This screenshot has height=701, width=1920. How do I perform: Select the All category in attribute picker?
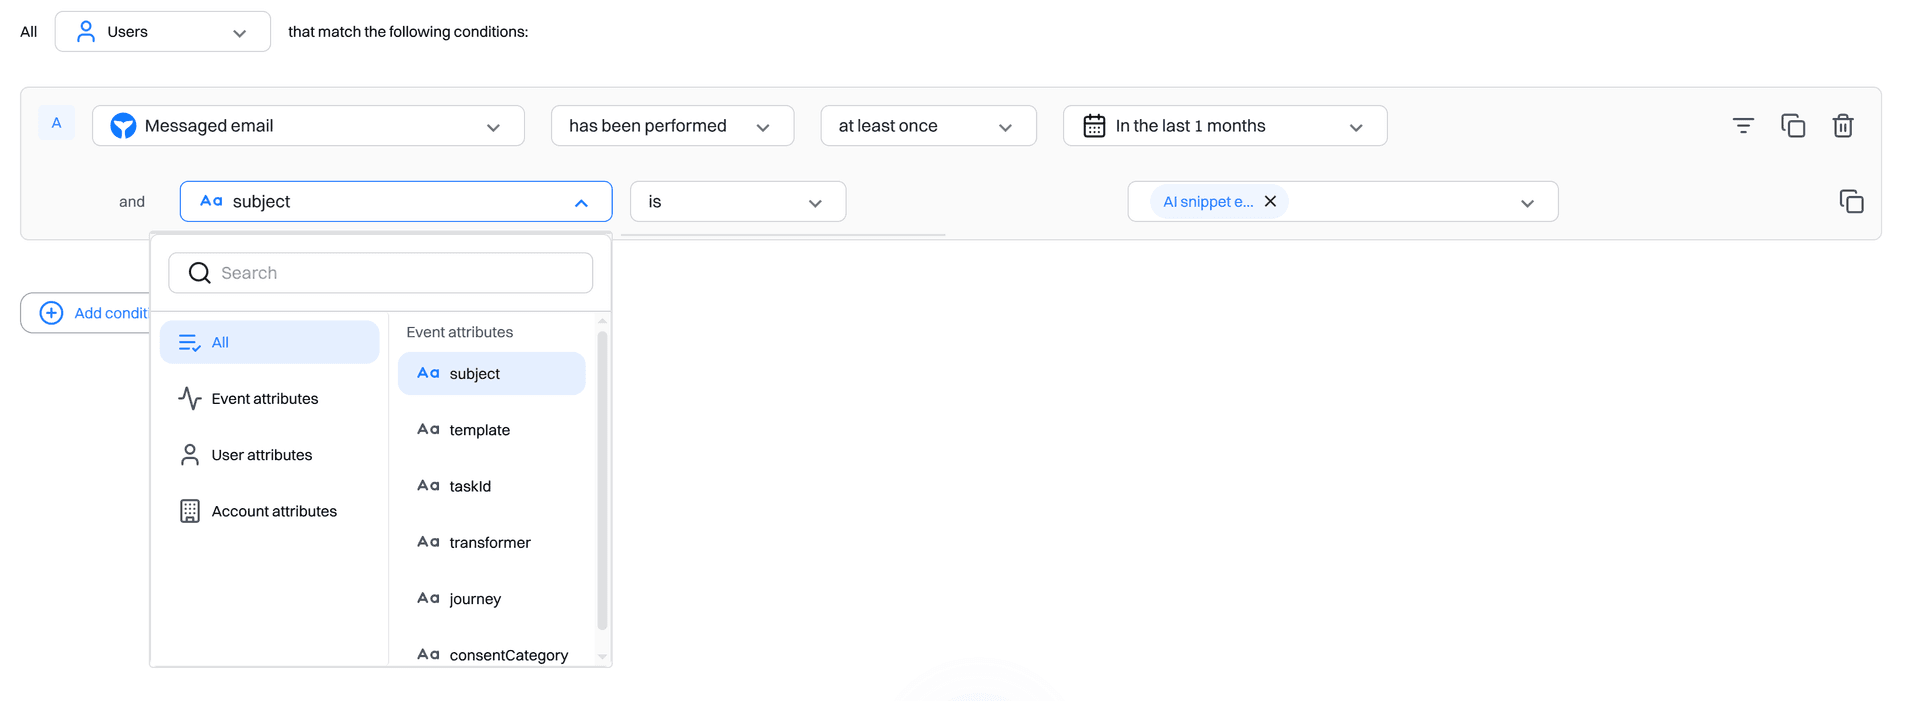pyautogui.click(x=269, y=342)
